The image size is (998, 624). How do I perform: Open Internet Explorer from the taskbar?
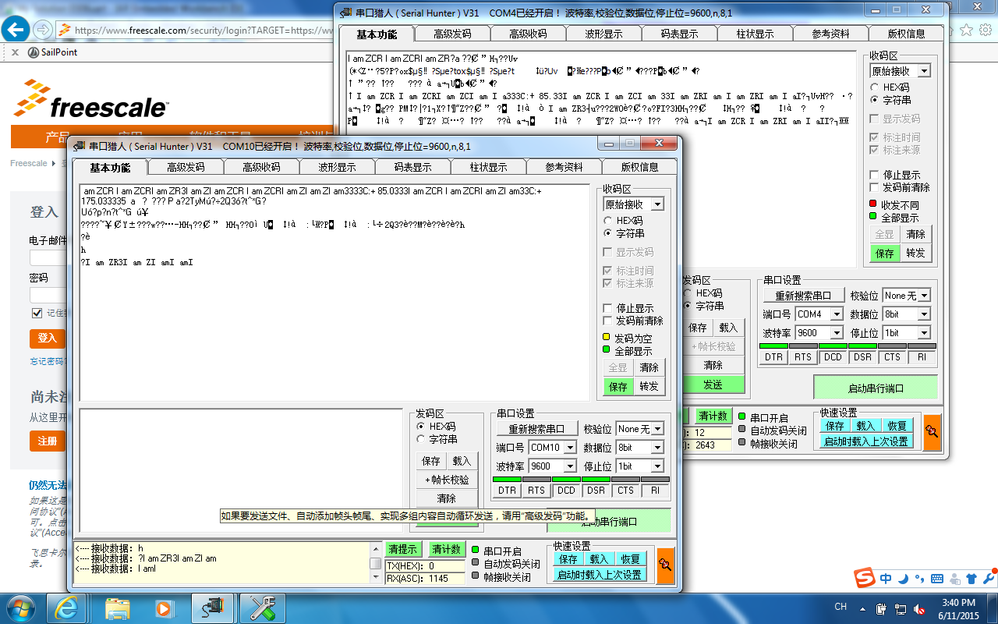click(66, 609)
